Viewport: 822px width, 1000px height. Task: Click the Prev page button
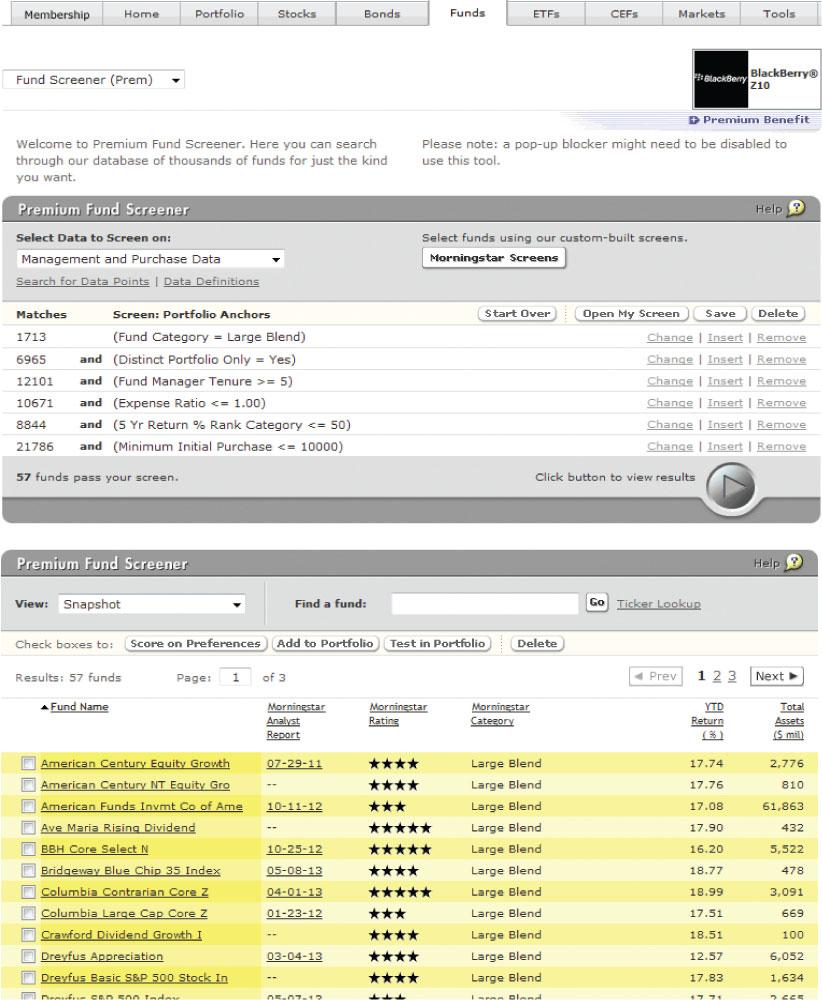pos(656,676)
